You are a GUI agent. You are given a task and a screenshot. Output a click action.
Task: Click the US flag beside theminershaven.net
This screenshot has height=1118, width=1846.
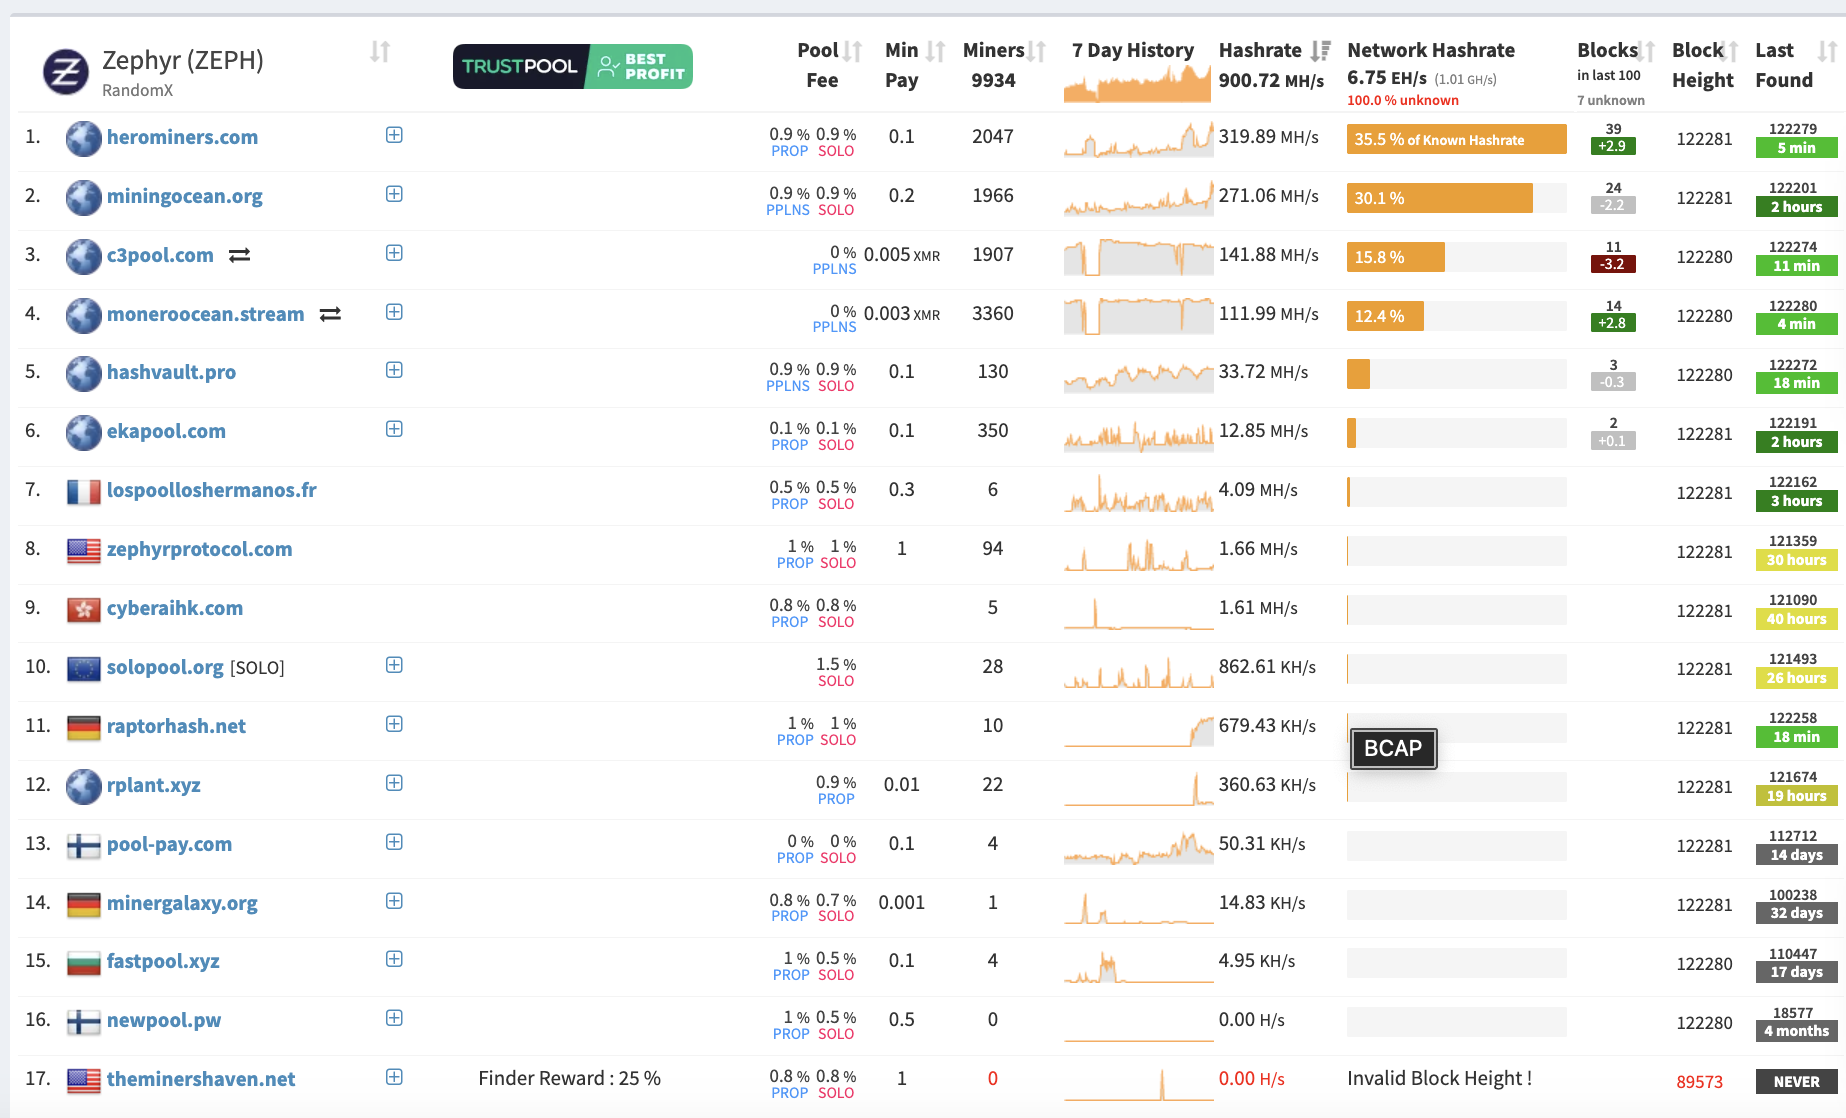(84, 1080)
